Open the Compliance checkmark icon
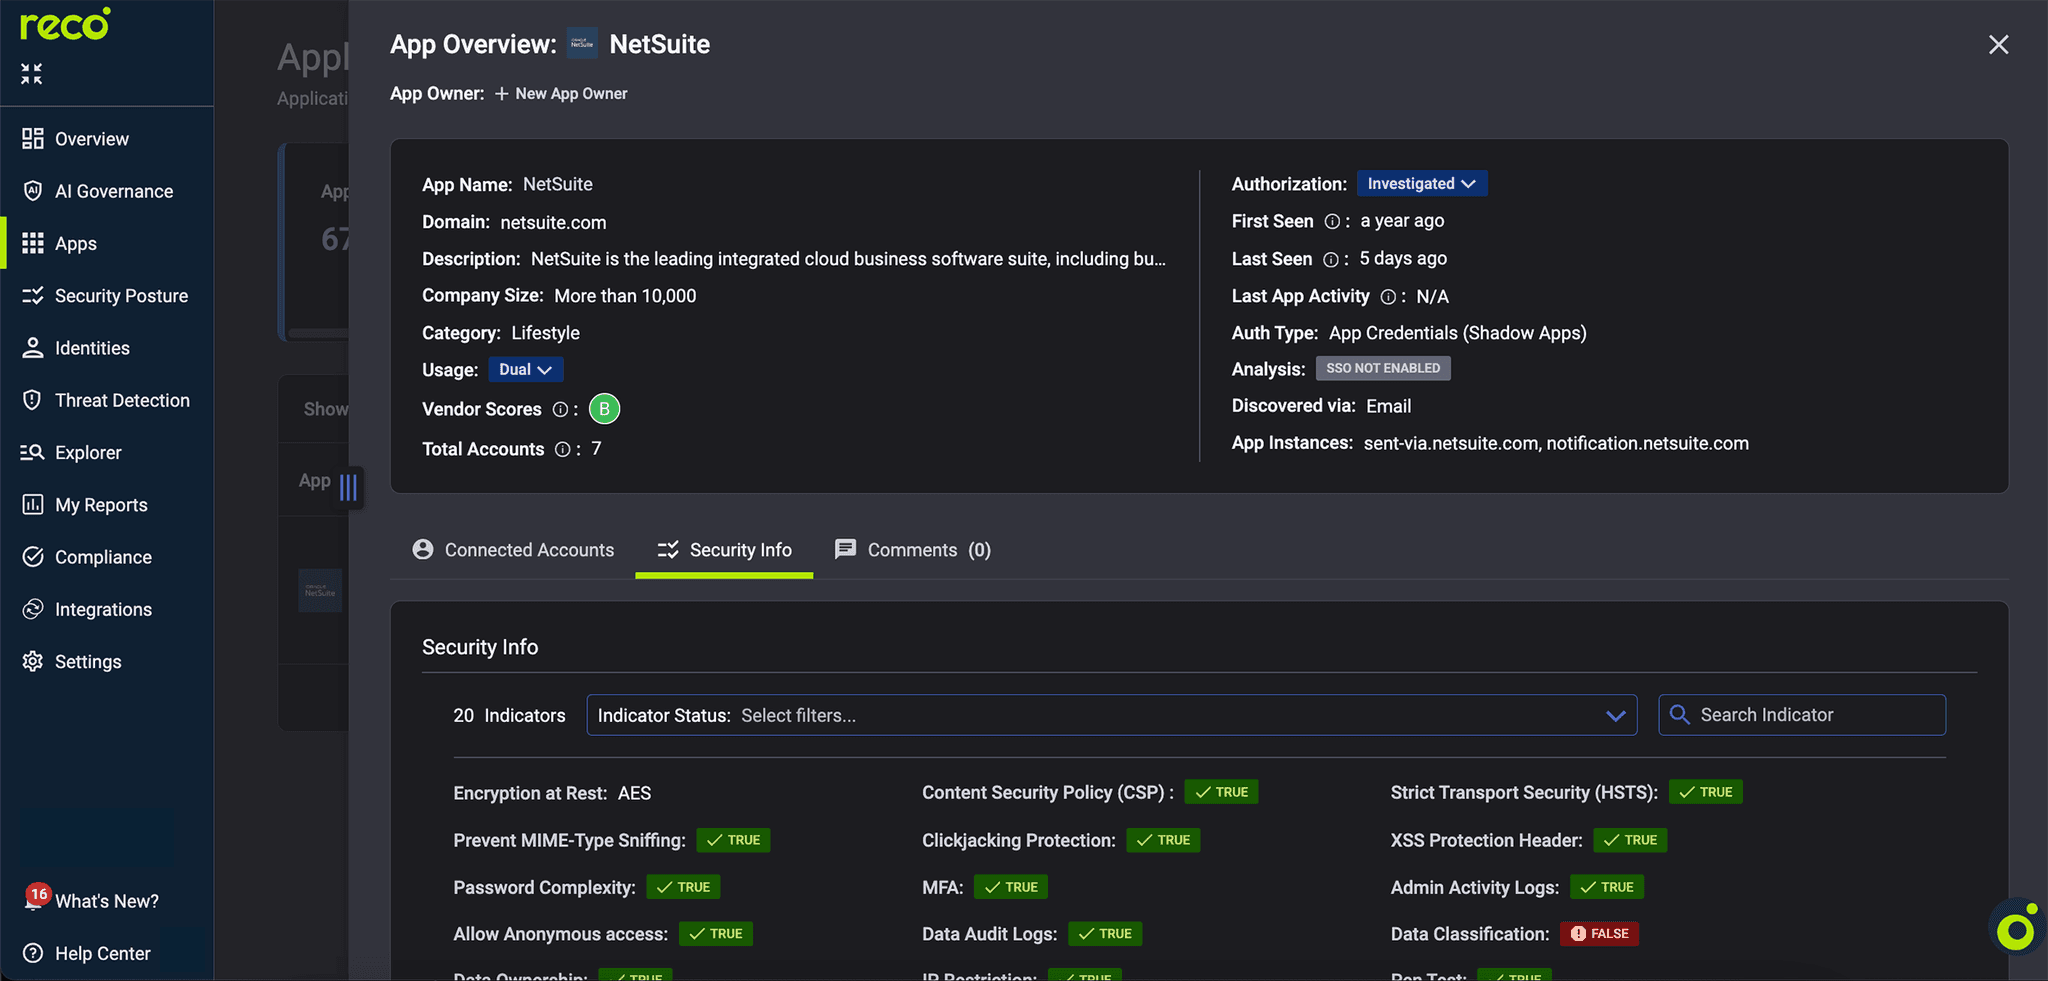 point(33,557)
